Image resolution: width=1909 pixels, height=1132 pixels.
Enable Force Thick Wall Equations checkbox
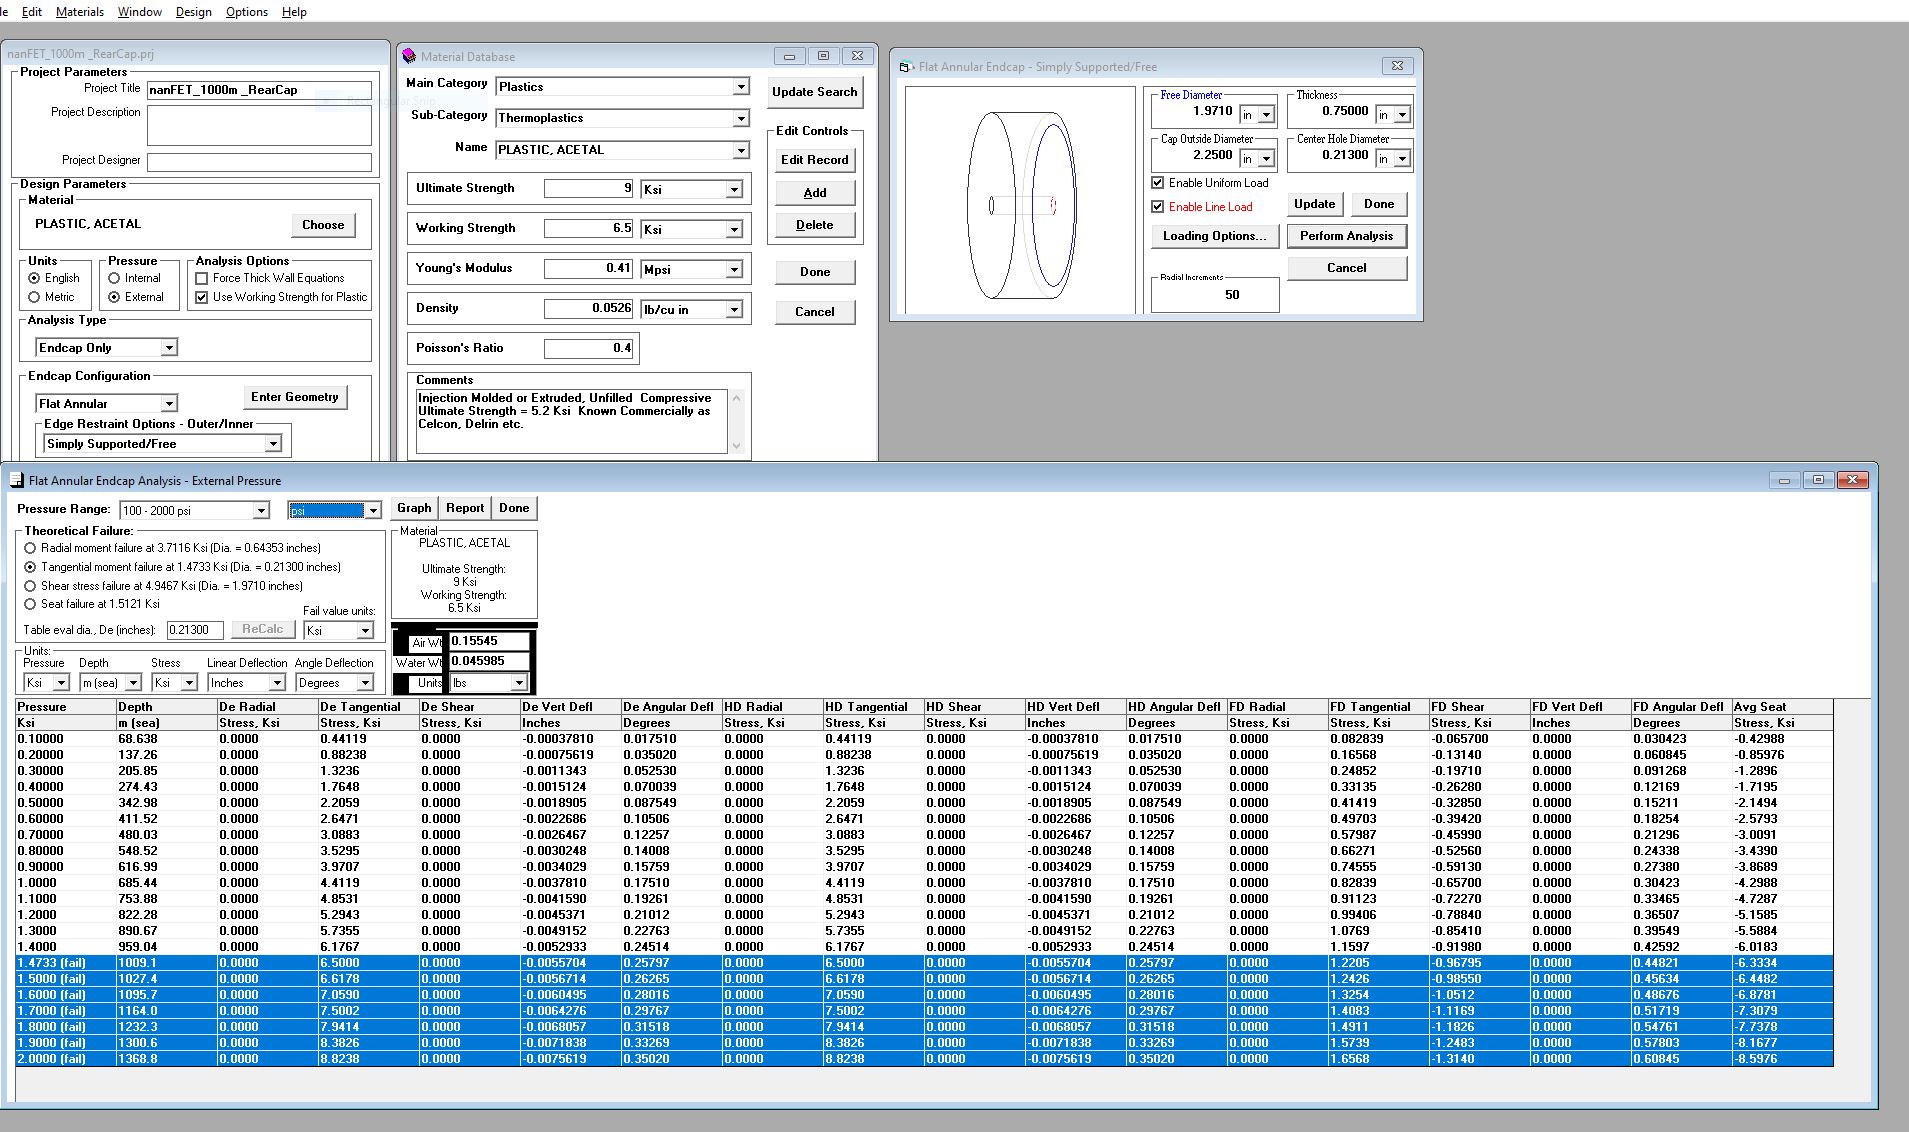pyautogui.click(x=202, y=278)
